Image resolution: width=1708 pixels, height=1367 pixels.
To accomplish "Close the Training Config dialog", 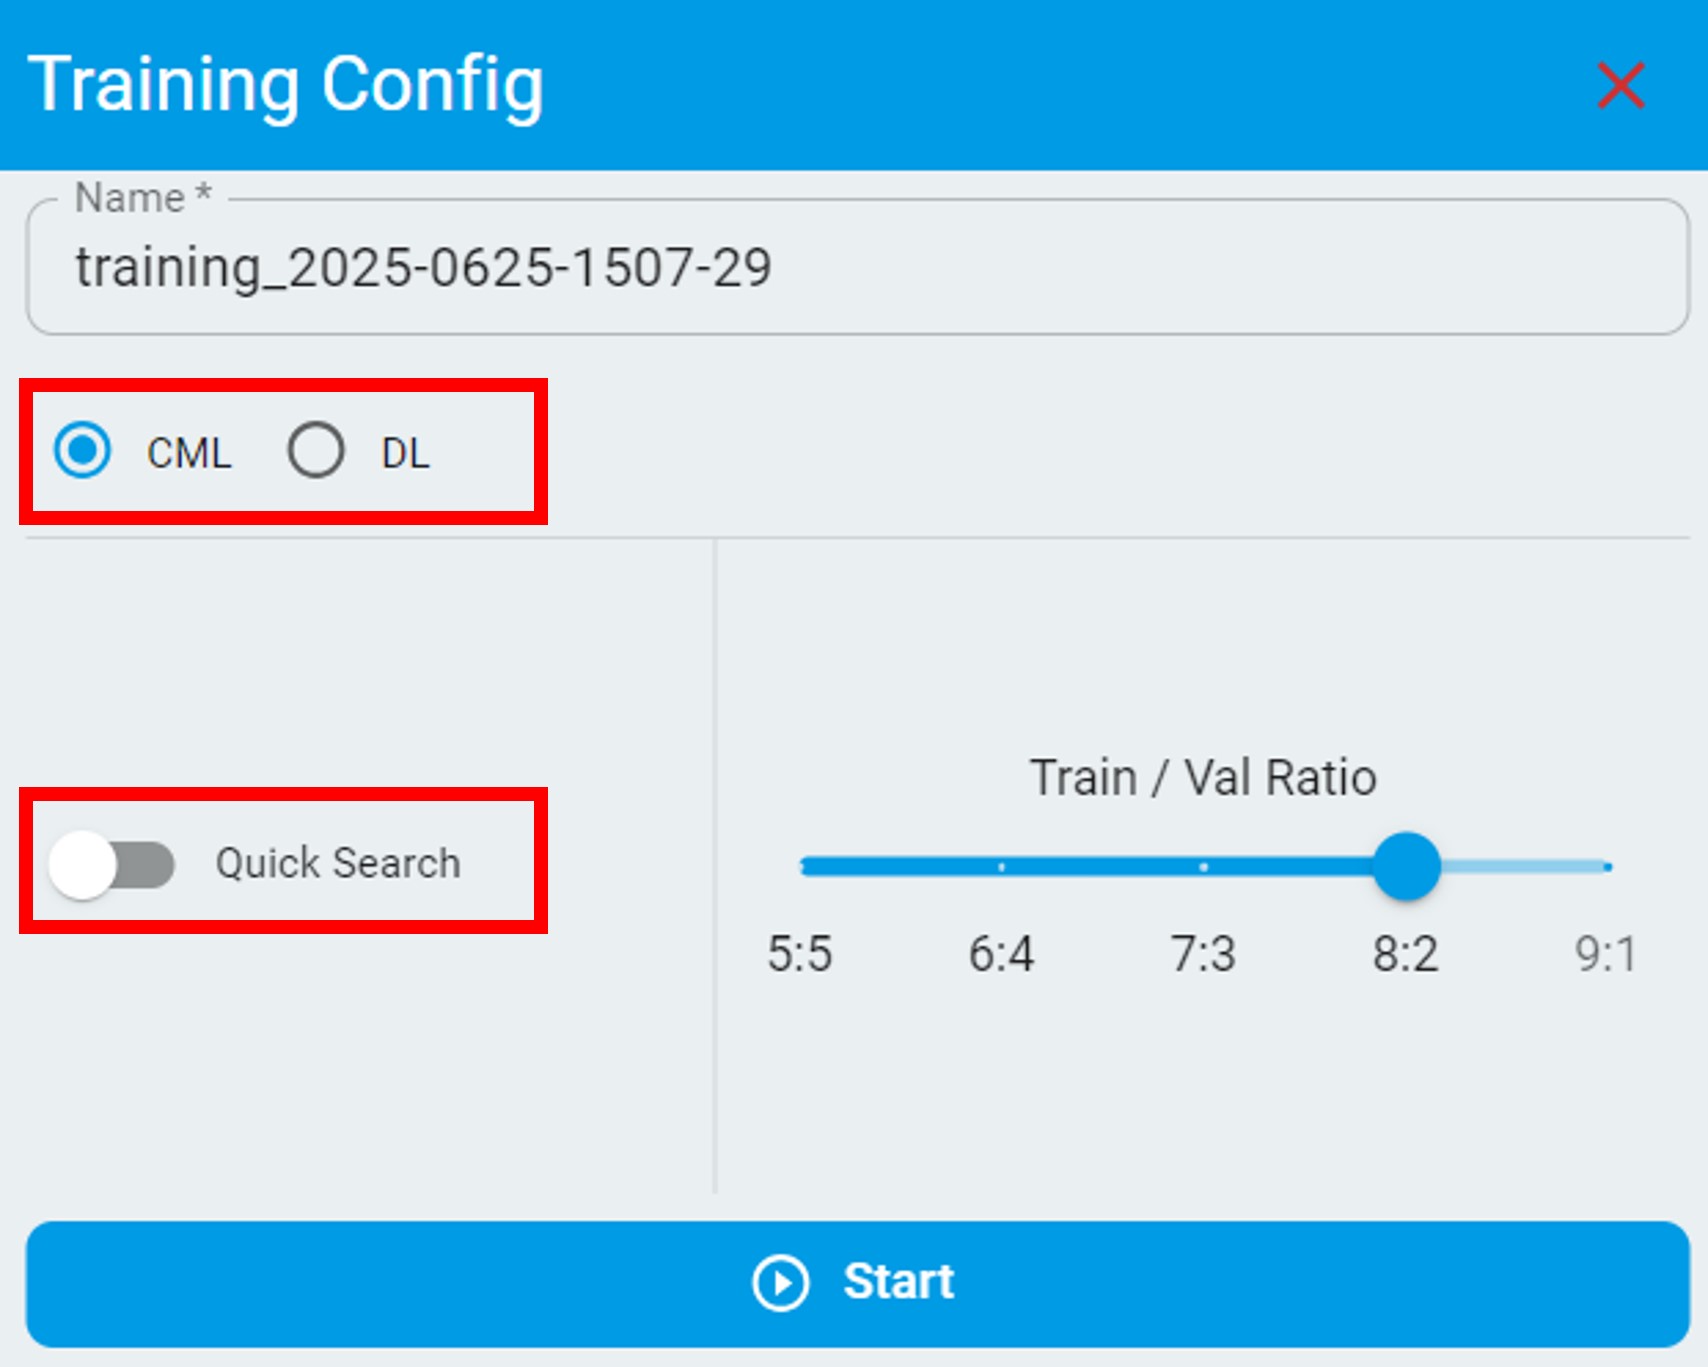I will [1620, 85].
